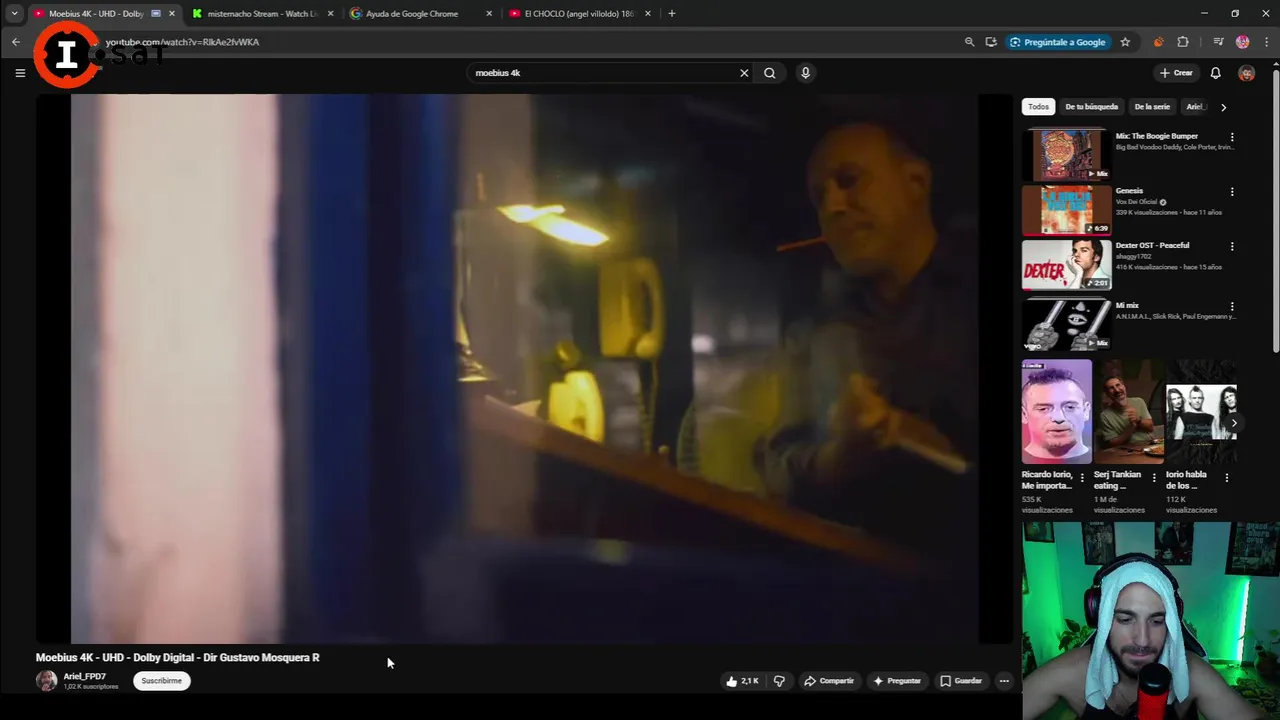Clear the search box text with the X
Viewport: 1280px width, 720px height.
(744, 73)
